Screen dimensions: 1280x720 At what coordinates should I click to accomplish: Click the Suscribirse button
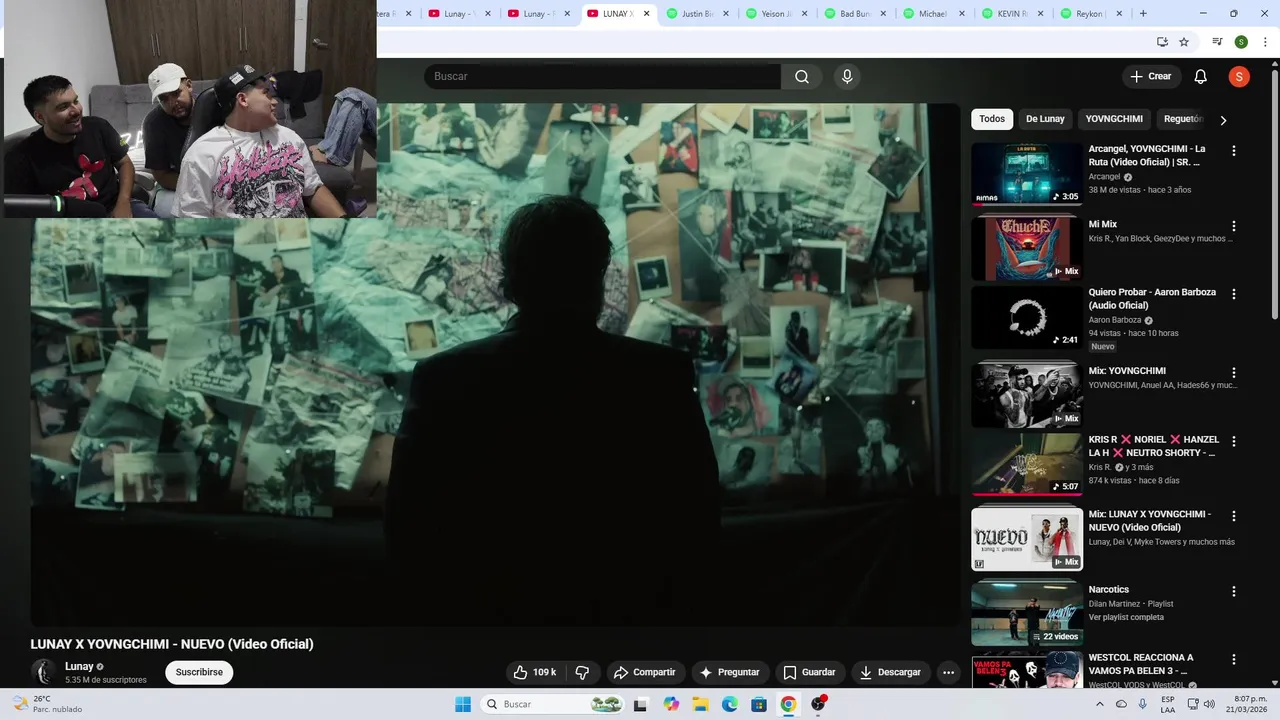pyautogui.click(x=199, y=672)
